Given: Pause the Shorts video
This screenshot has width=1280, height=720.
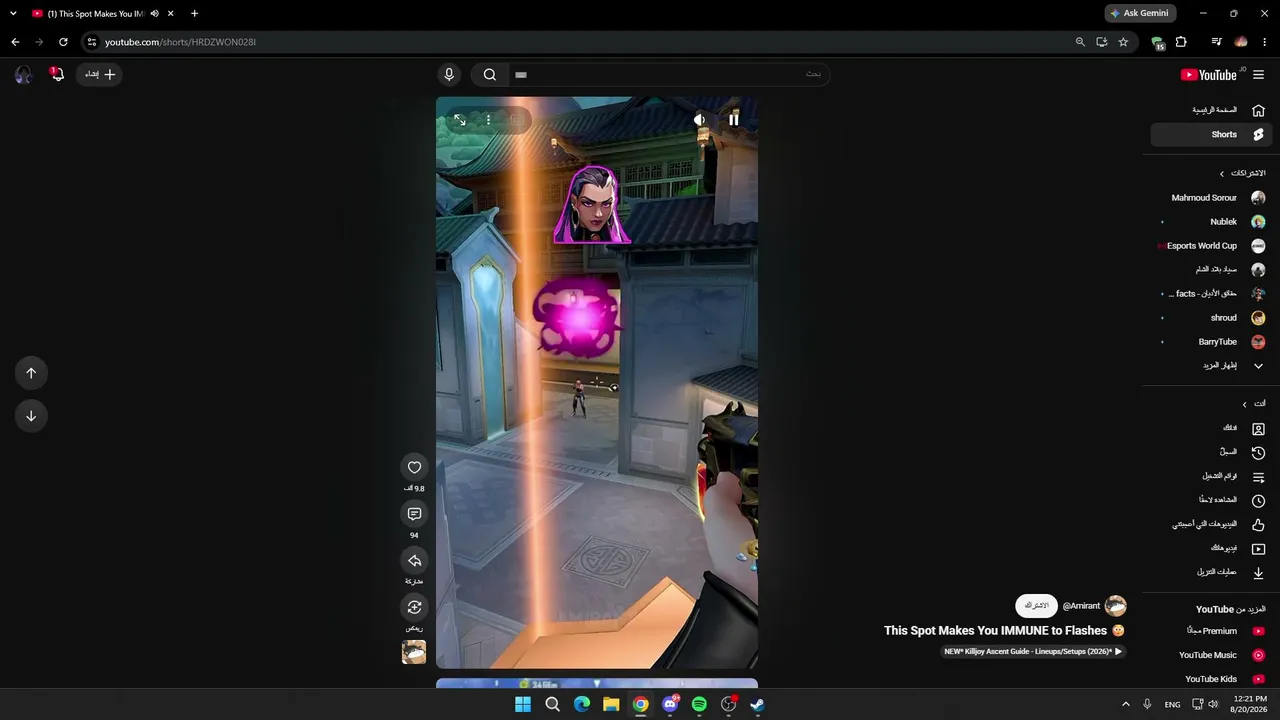Looking at the screenshot, I should coord(733,119).
